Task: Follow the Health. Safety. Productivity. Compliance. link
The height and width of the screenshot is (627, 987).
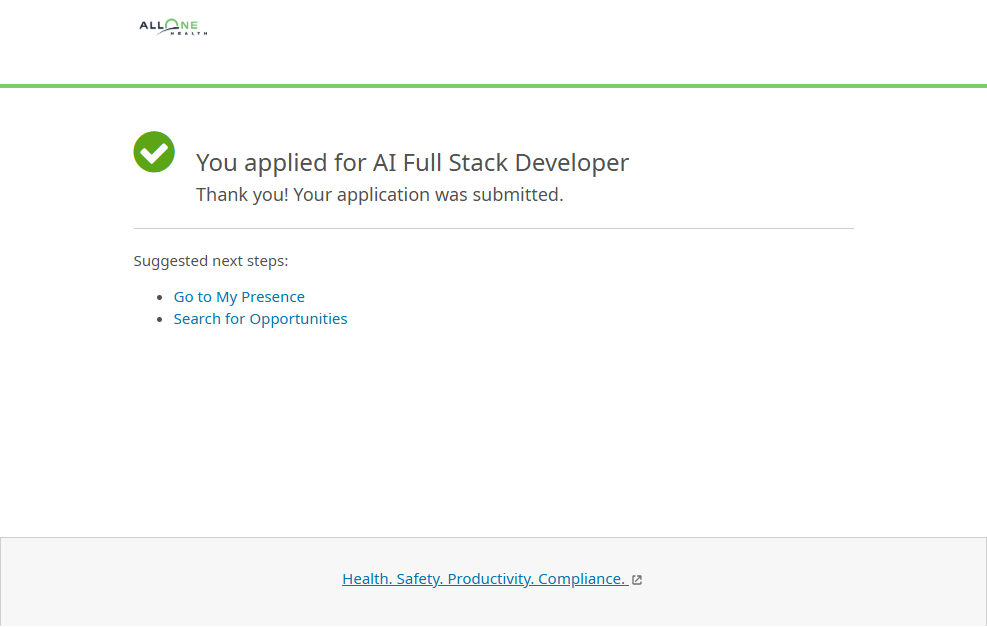Action: click(x=484, y=579)
